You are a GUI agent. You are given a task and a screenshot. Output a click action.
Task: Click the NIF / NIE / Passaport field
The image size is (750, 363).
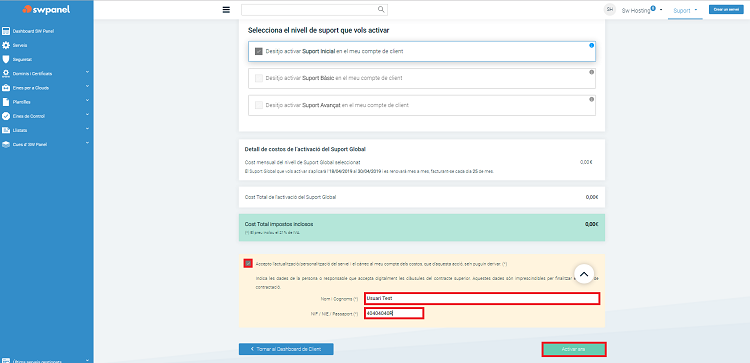[394, 313]
